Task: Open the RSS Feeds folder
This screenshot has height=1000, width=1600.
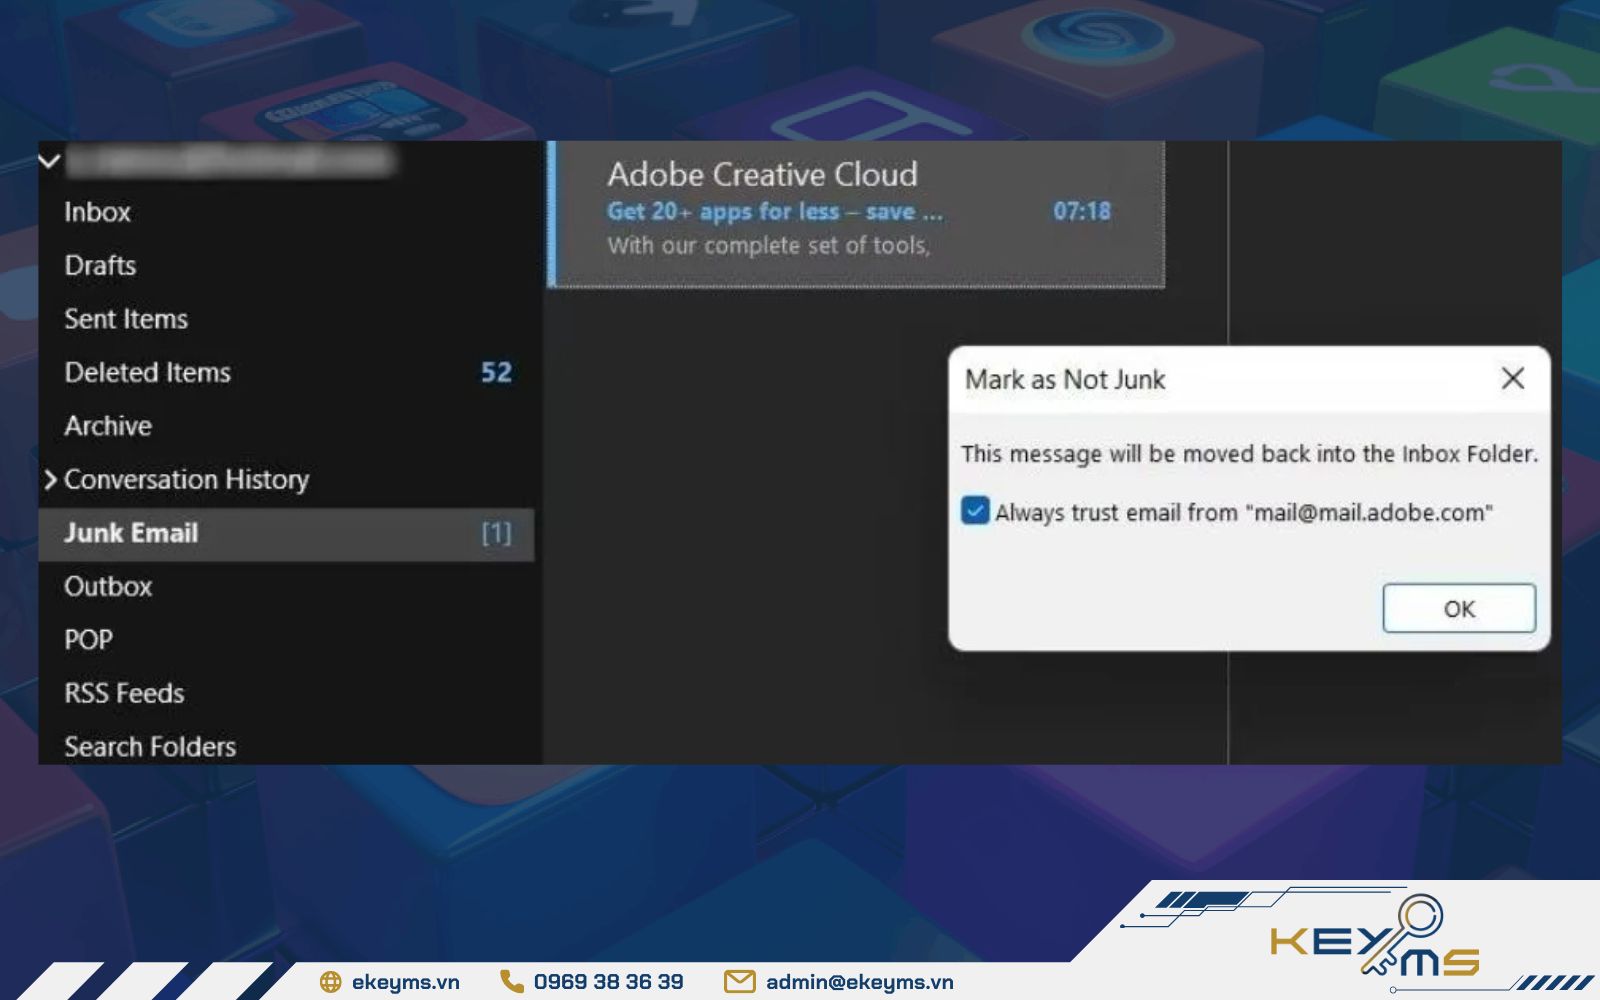Action: point(124,694)
